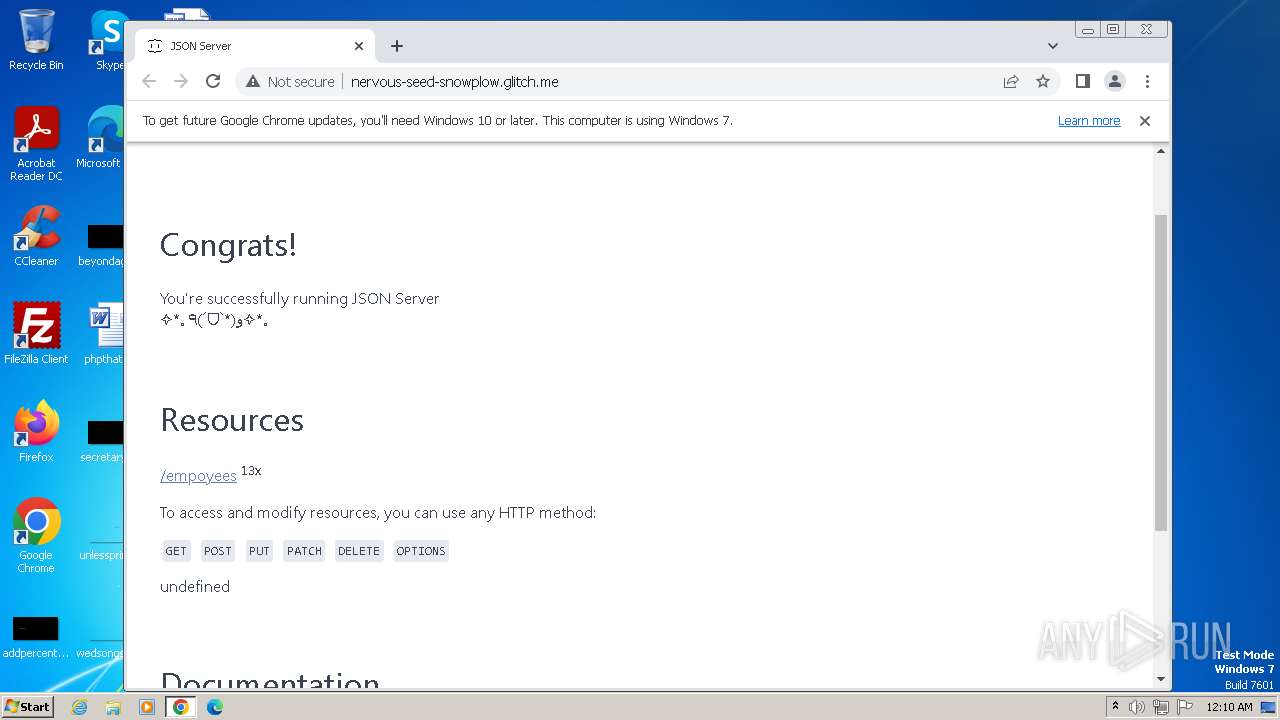Share this page via the share icon
This screenshot has width=1280, height=720.
tap(1011, 81)
